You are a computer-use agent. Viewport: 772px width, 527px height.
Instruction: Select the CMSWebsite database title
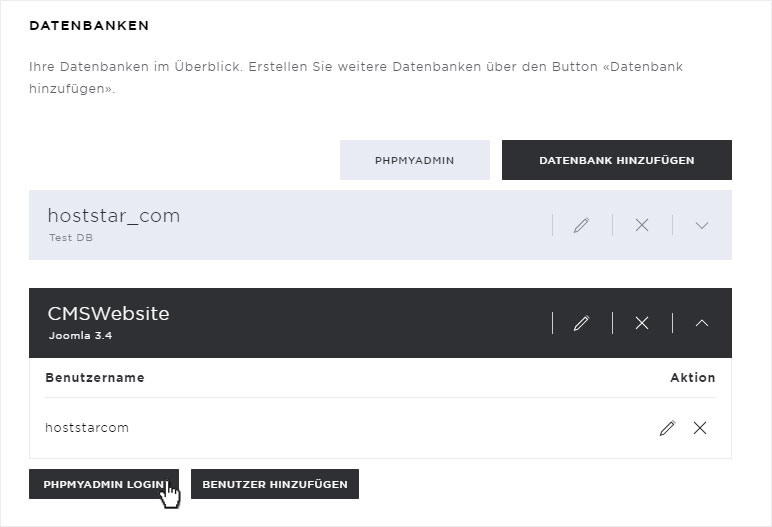click(108, 313)
